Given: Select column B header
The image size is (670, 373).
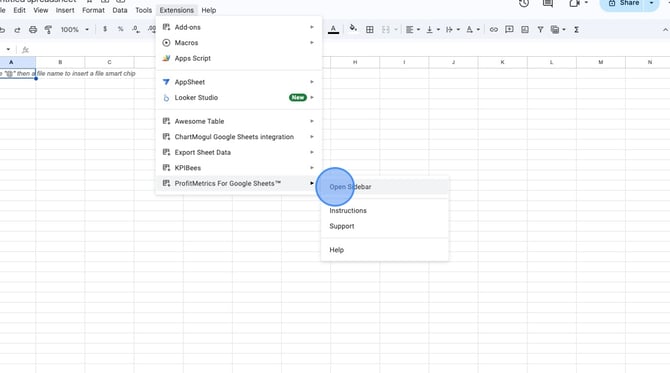Looking at the screenshot, I should tap(60, 62).
